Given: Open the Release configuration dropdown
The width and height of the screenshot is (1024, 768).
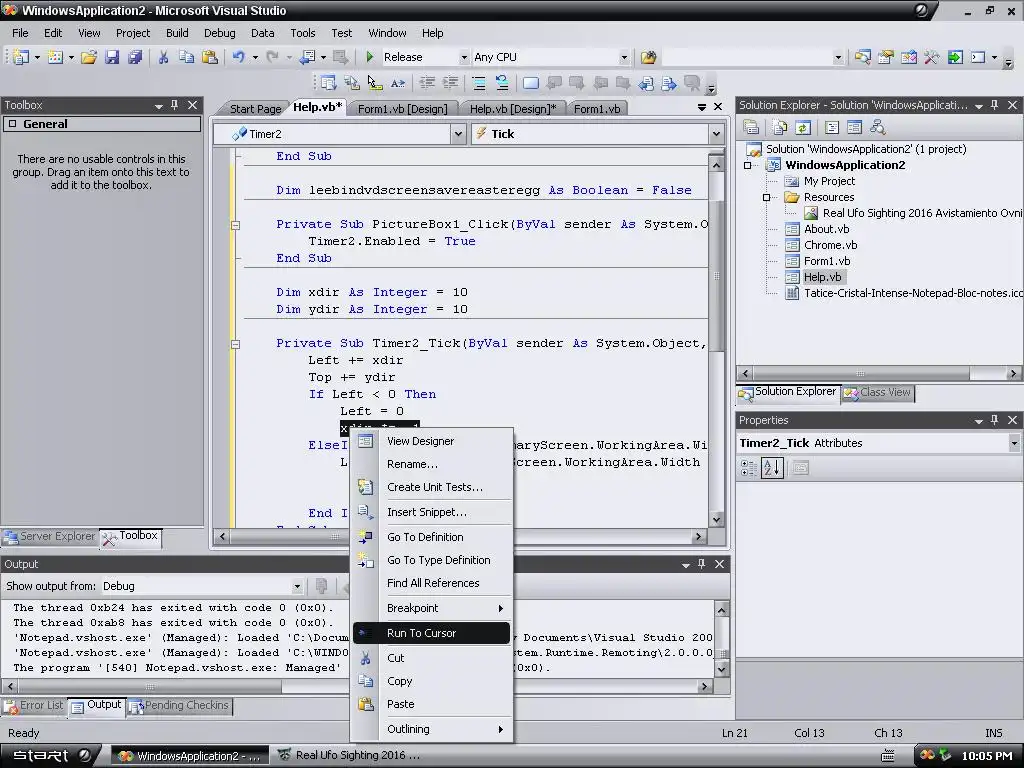Looking at the screenshot, I should click(x=464, y=57).
